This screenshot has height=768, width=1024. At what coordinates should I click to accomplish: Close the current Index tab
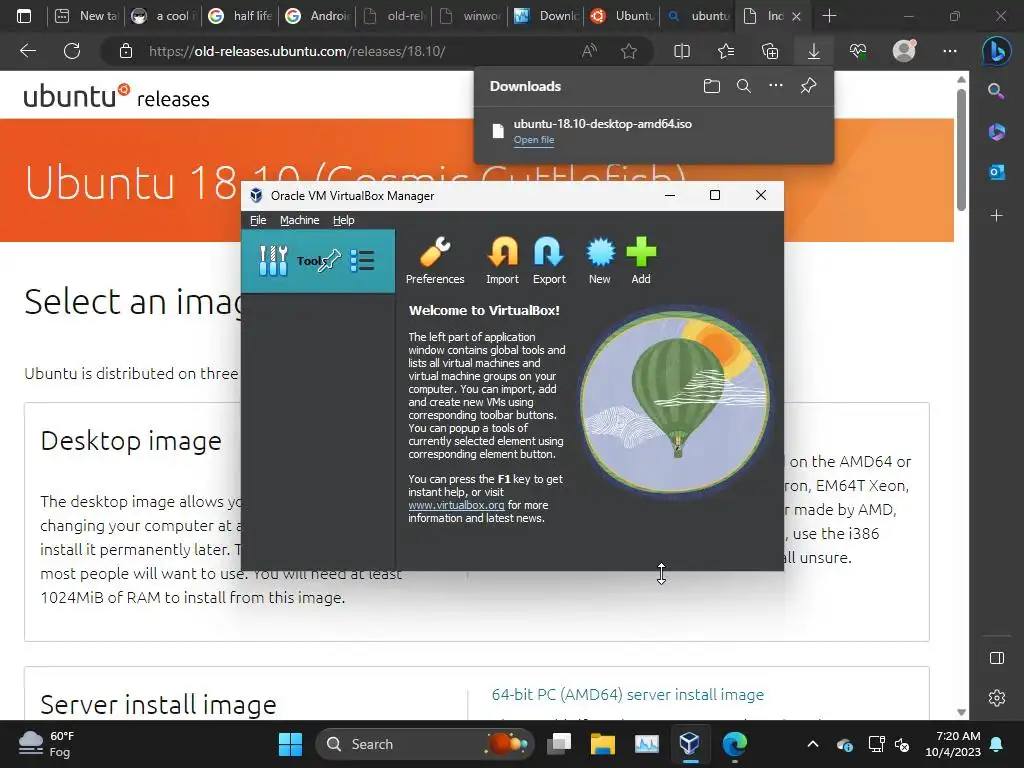(x=796, y=16)
